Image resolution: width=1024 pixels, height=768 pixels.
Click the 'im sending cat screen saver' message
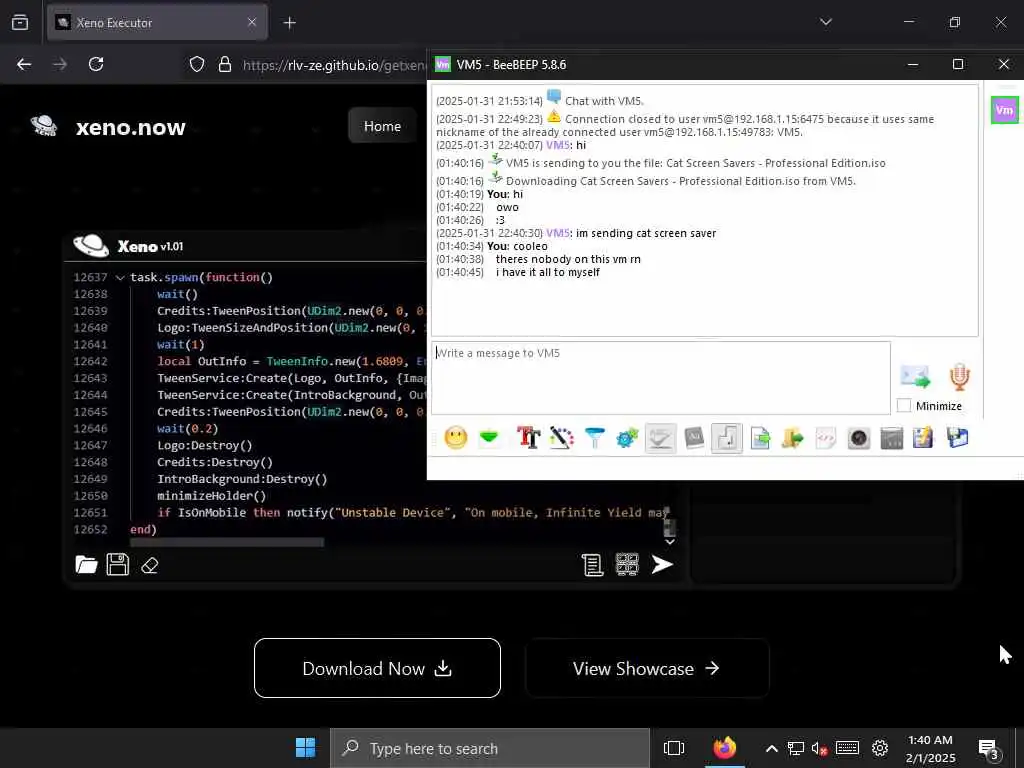(x=646, y=233)
